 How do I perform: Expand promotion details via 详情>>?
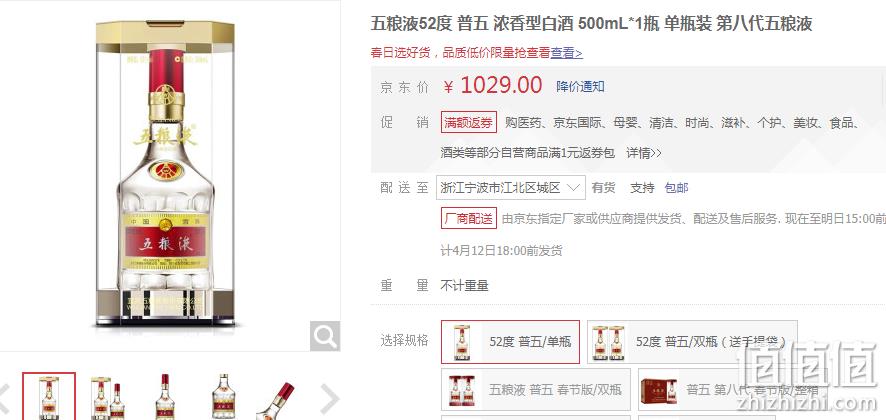644,153
